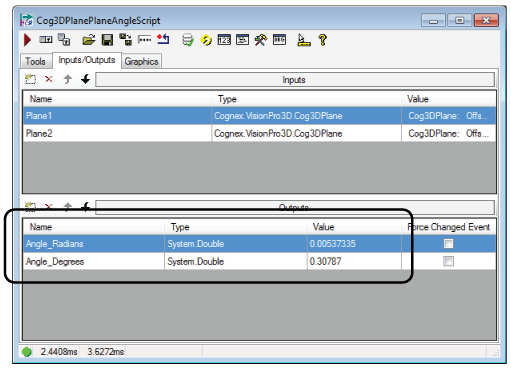Click the 123 data display icon
The image size is (511, 368).
tap(224, 40)
